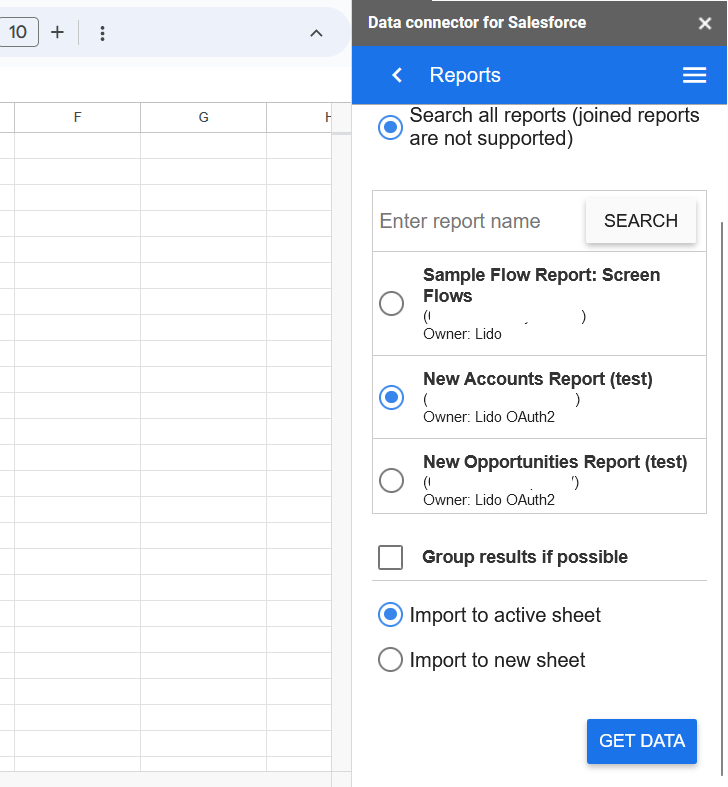Image resolution: width=728 pixels, height=787 pixels.
Task: Click New Accounts Report (test) title text
Action: point(538,379)
